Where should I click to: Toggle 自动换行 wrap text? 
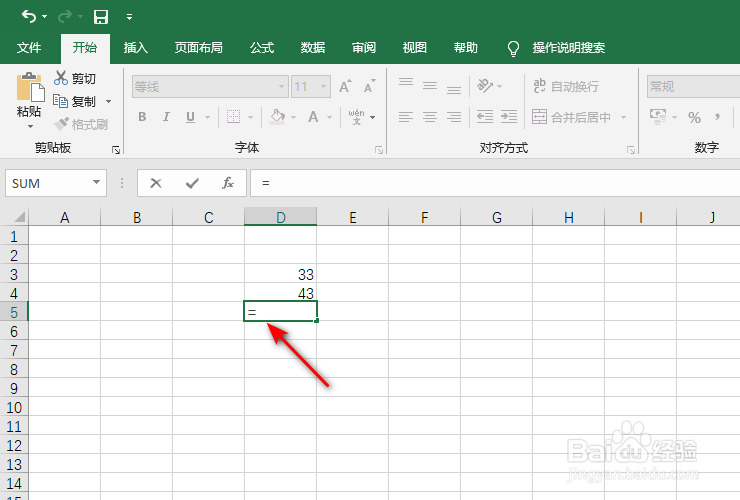tap(566, 86)
